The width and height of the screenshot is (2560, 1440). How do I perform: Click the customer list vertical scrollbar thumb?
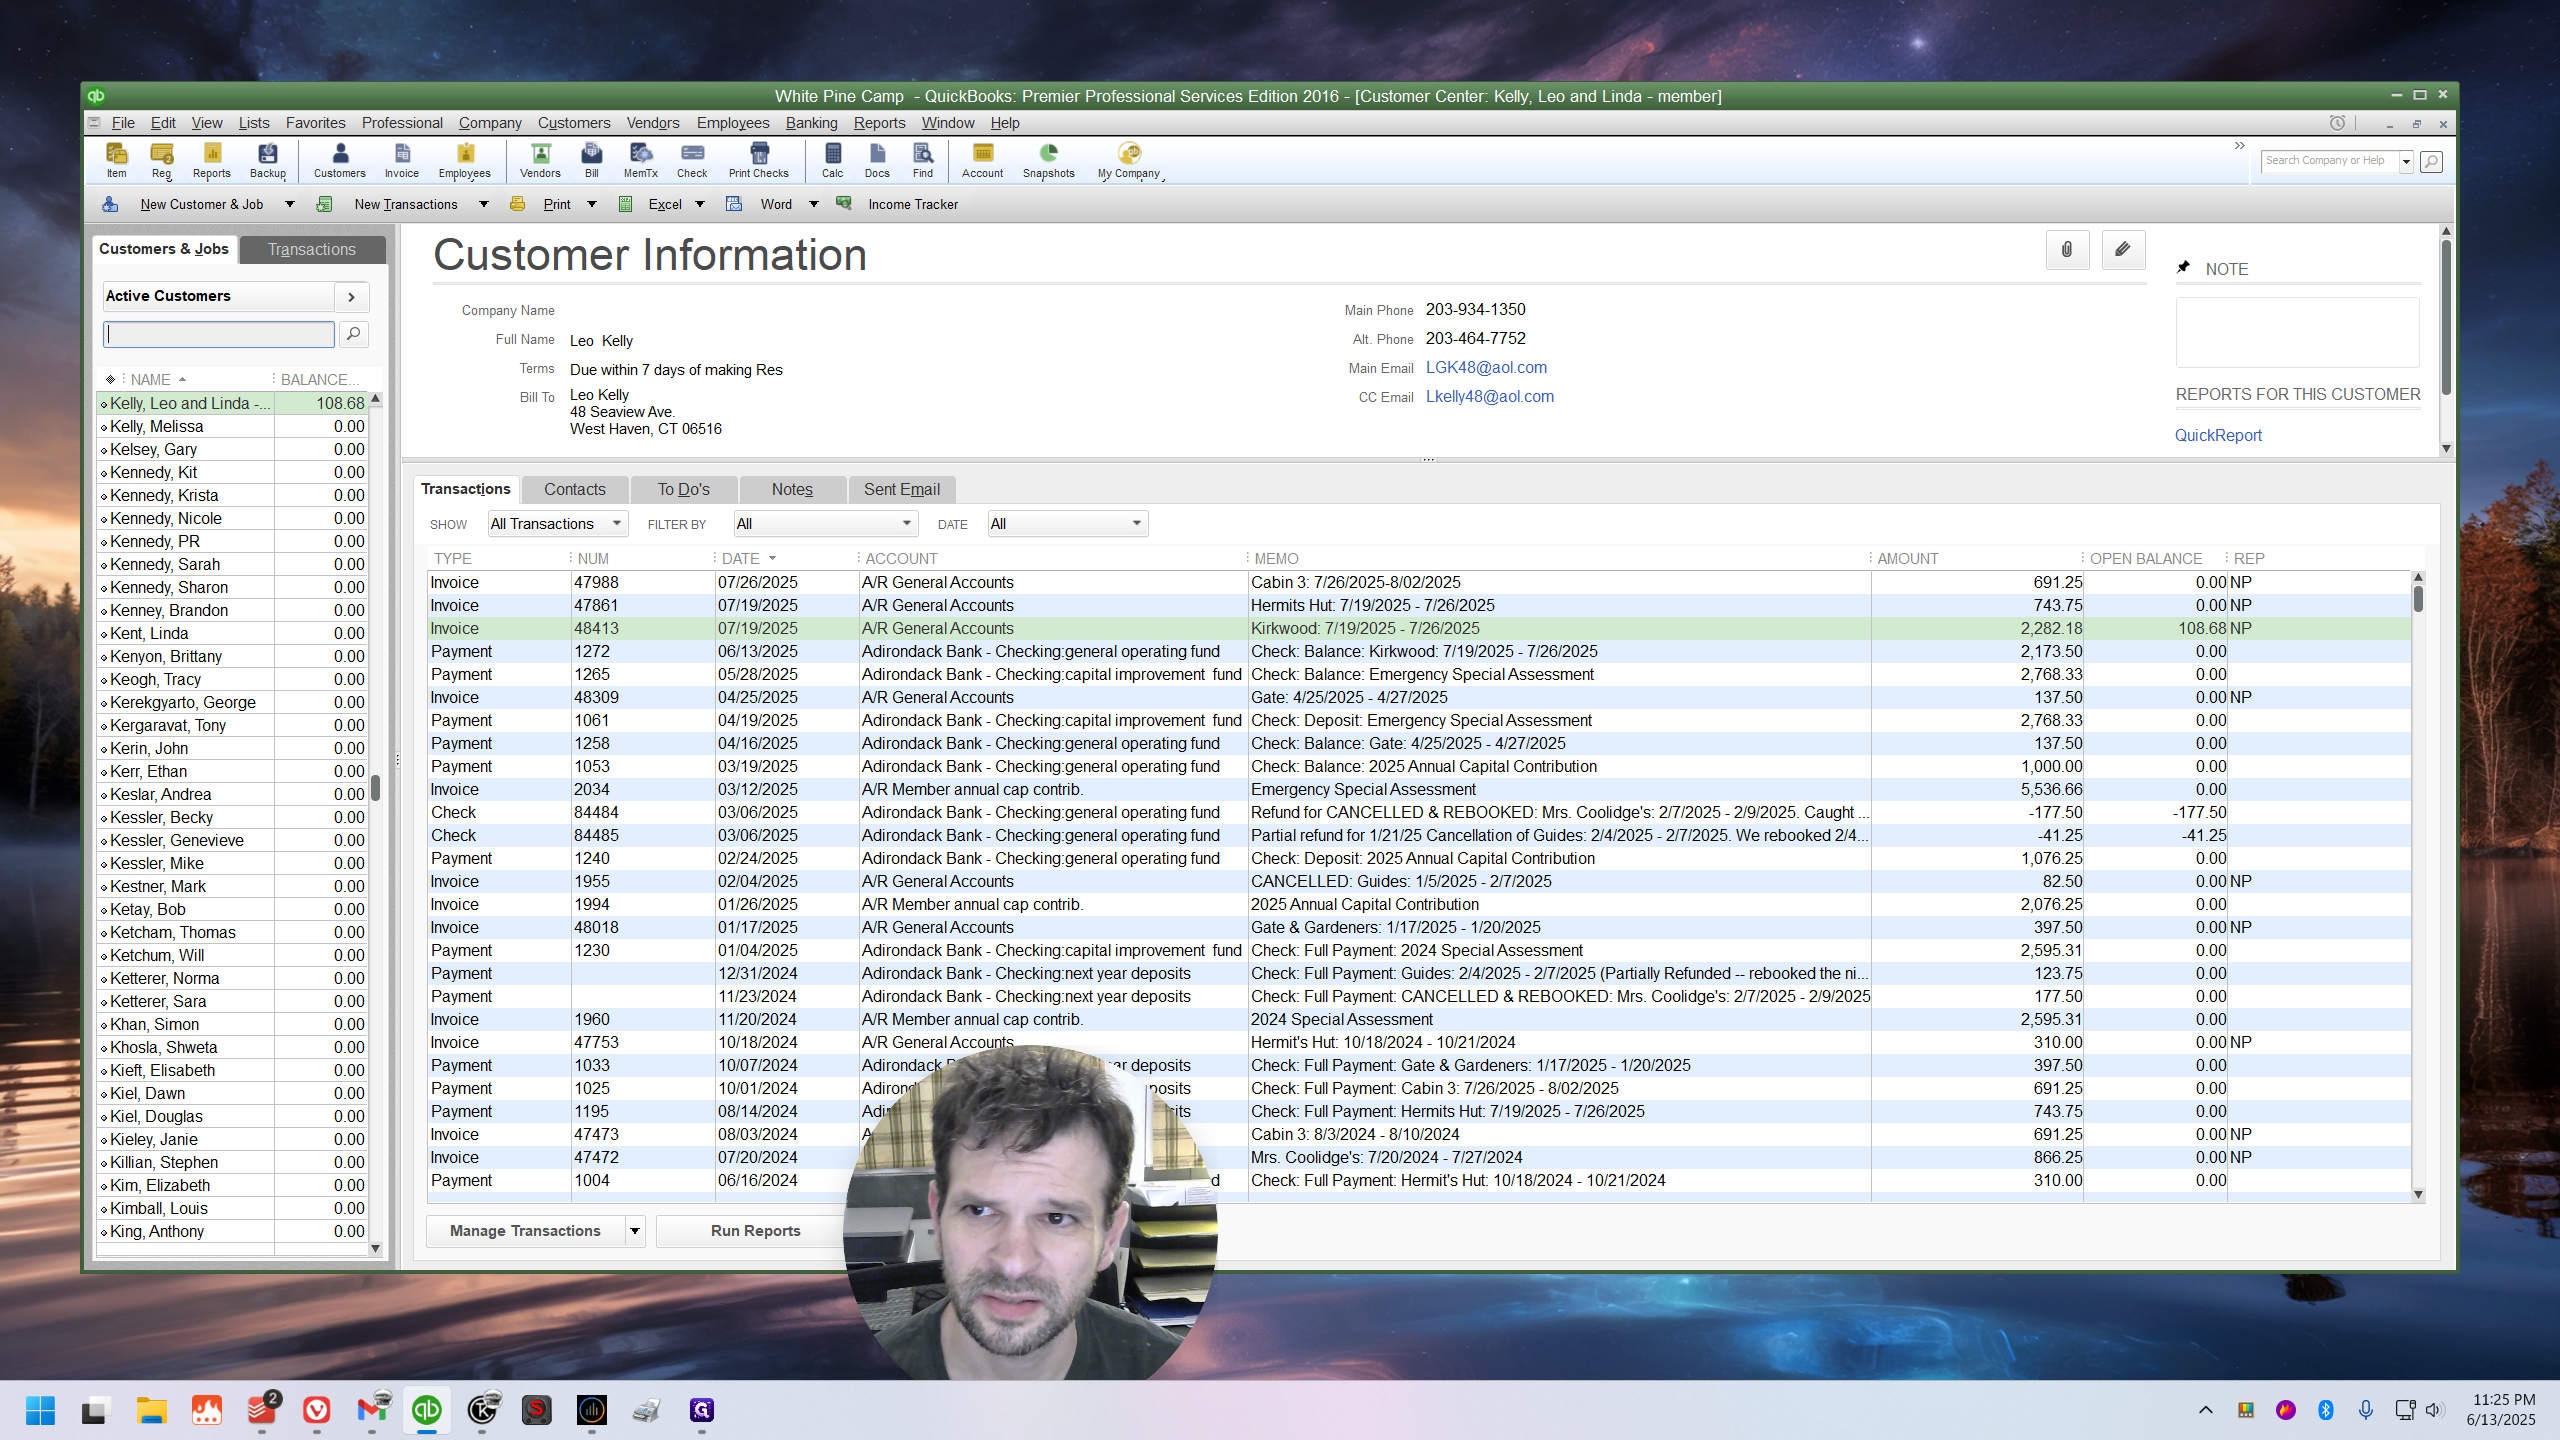coord(376,788)
